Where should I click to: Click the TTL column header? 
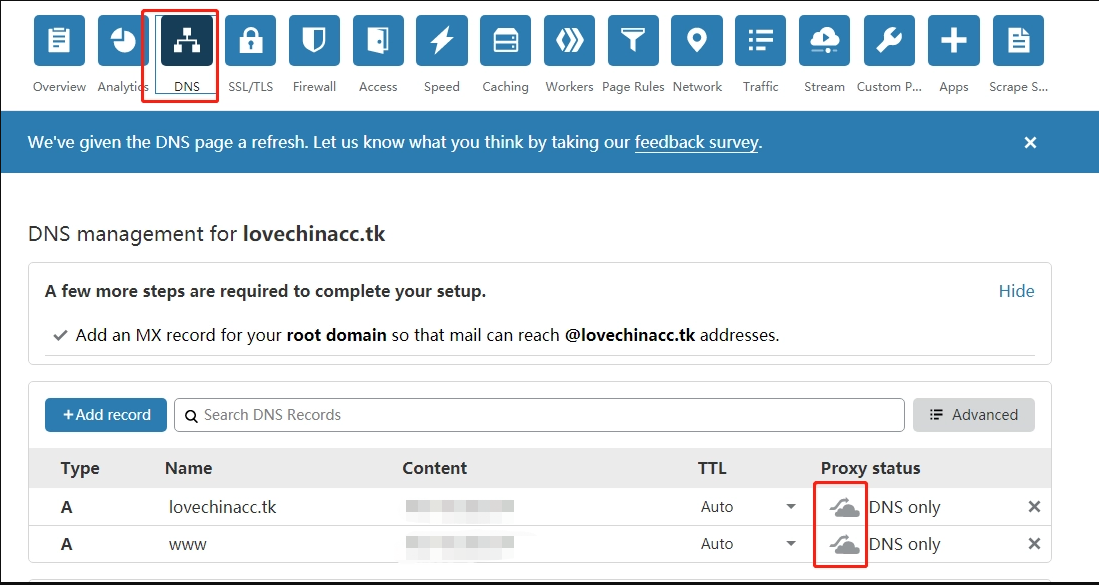pyautogui.click(x=712, y=469)
